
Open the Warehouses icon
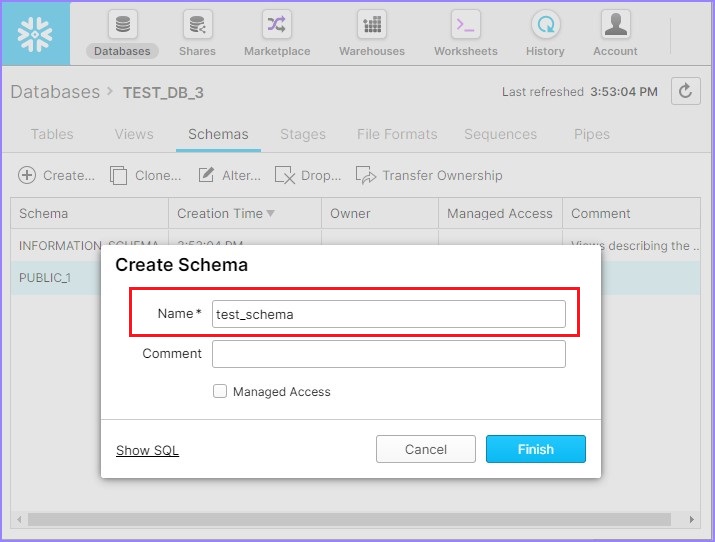pyautogui.click(x=372, y=26)
